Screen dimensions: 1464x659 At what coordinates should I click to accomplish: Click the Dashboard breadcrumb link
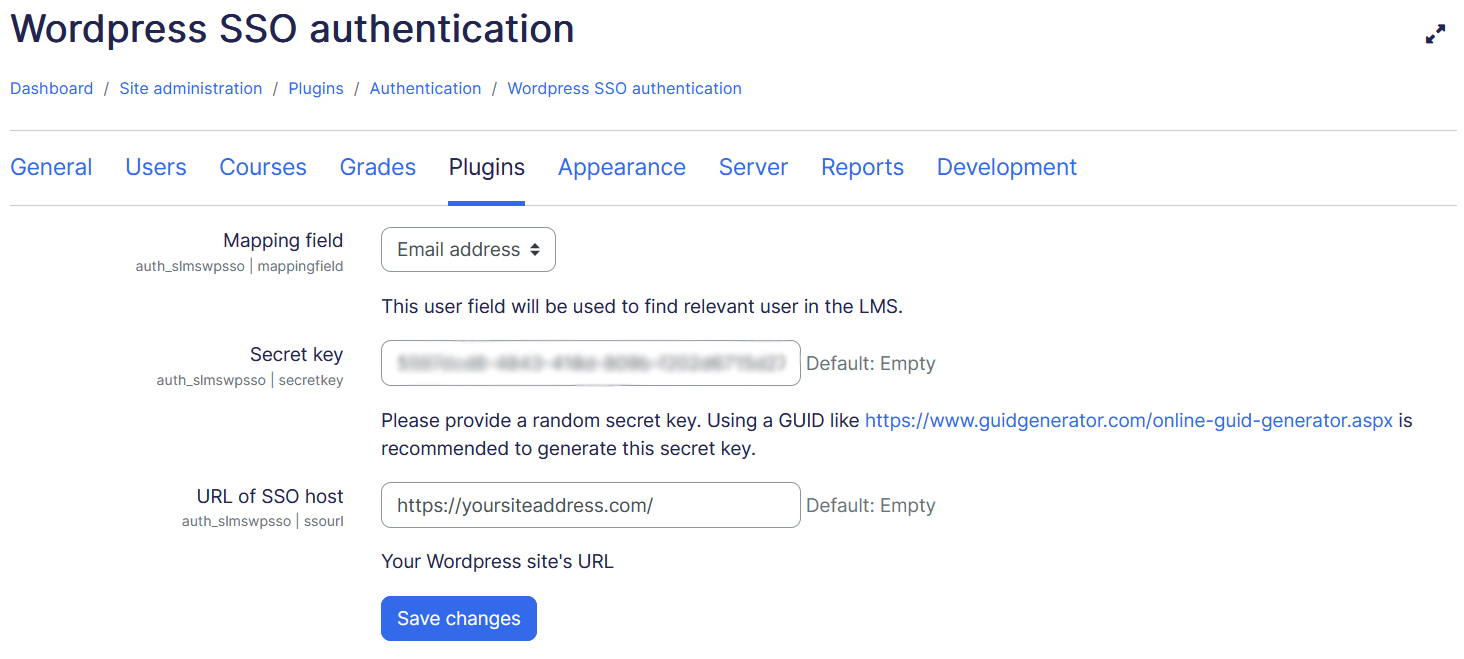51,88
